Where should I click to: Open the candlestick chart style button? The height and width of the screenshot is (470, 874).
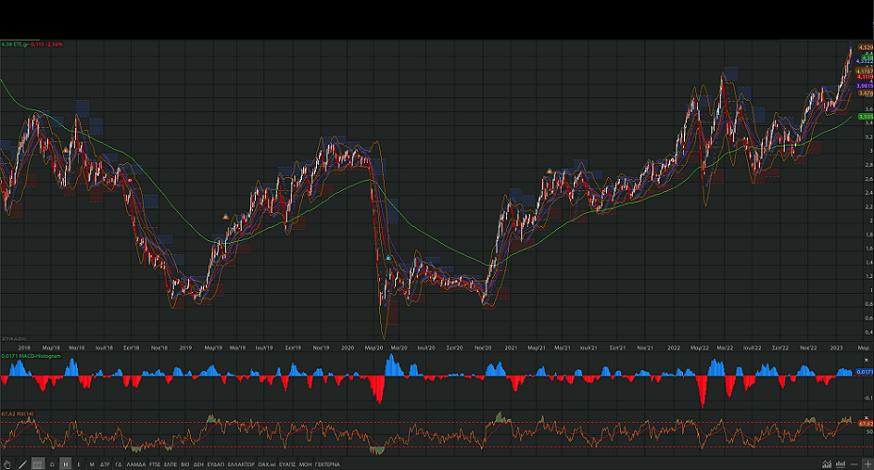click(x=38, y=464)
